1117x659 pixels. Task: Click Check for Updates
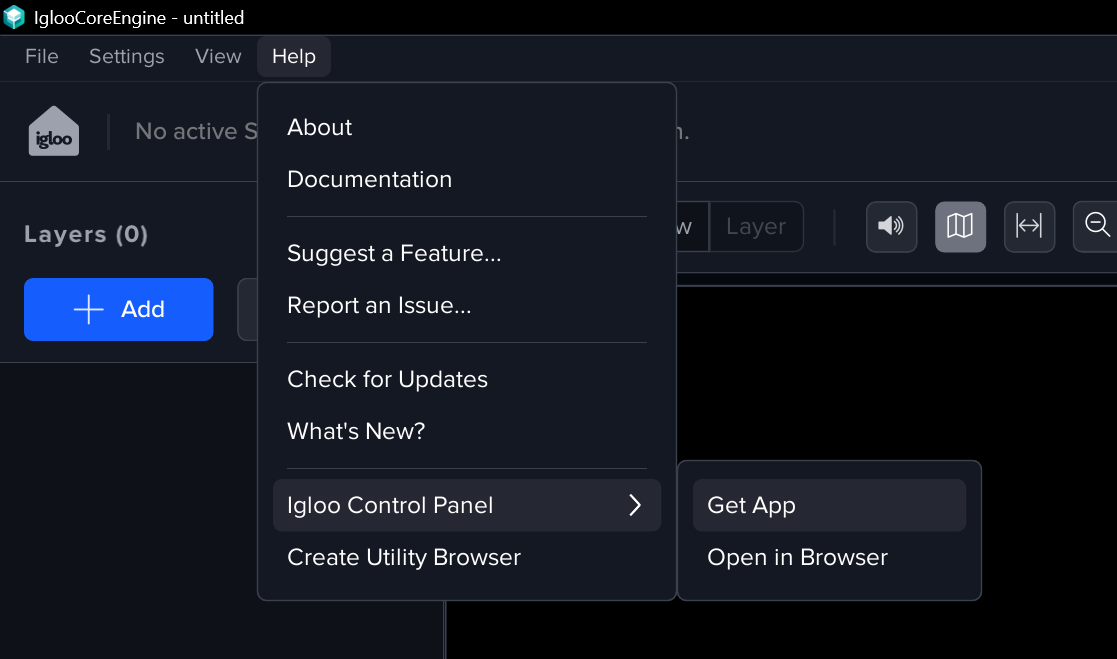(x=387, y=379)
